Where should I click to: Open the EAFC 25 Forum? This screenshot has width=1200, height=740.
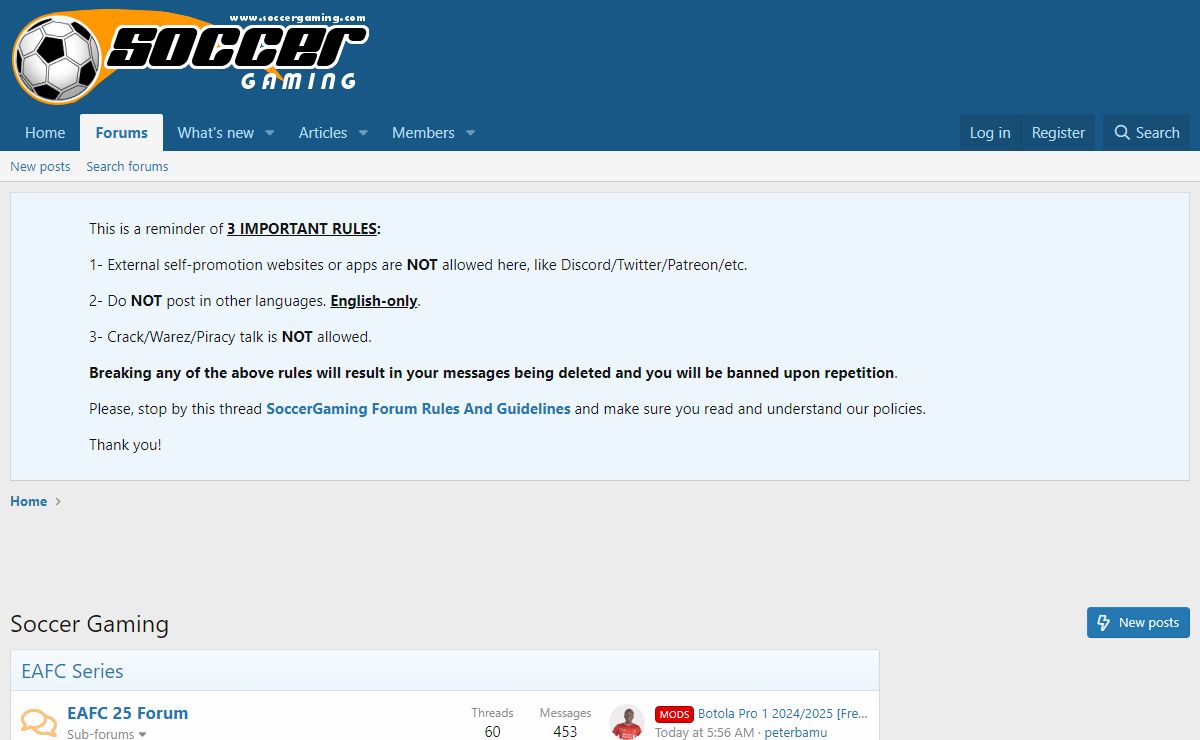tap(127, 713)
